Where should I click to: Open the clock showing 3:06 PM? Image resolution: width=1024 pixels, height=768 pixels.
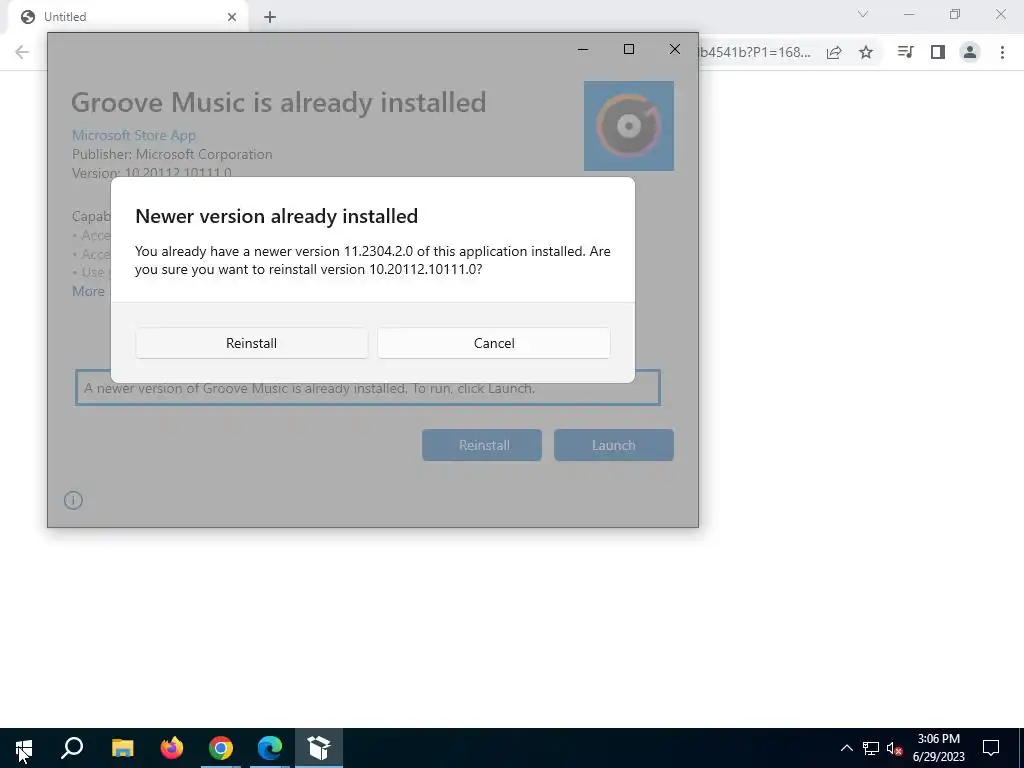[938, 748]
